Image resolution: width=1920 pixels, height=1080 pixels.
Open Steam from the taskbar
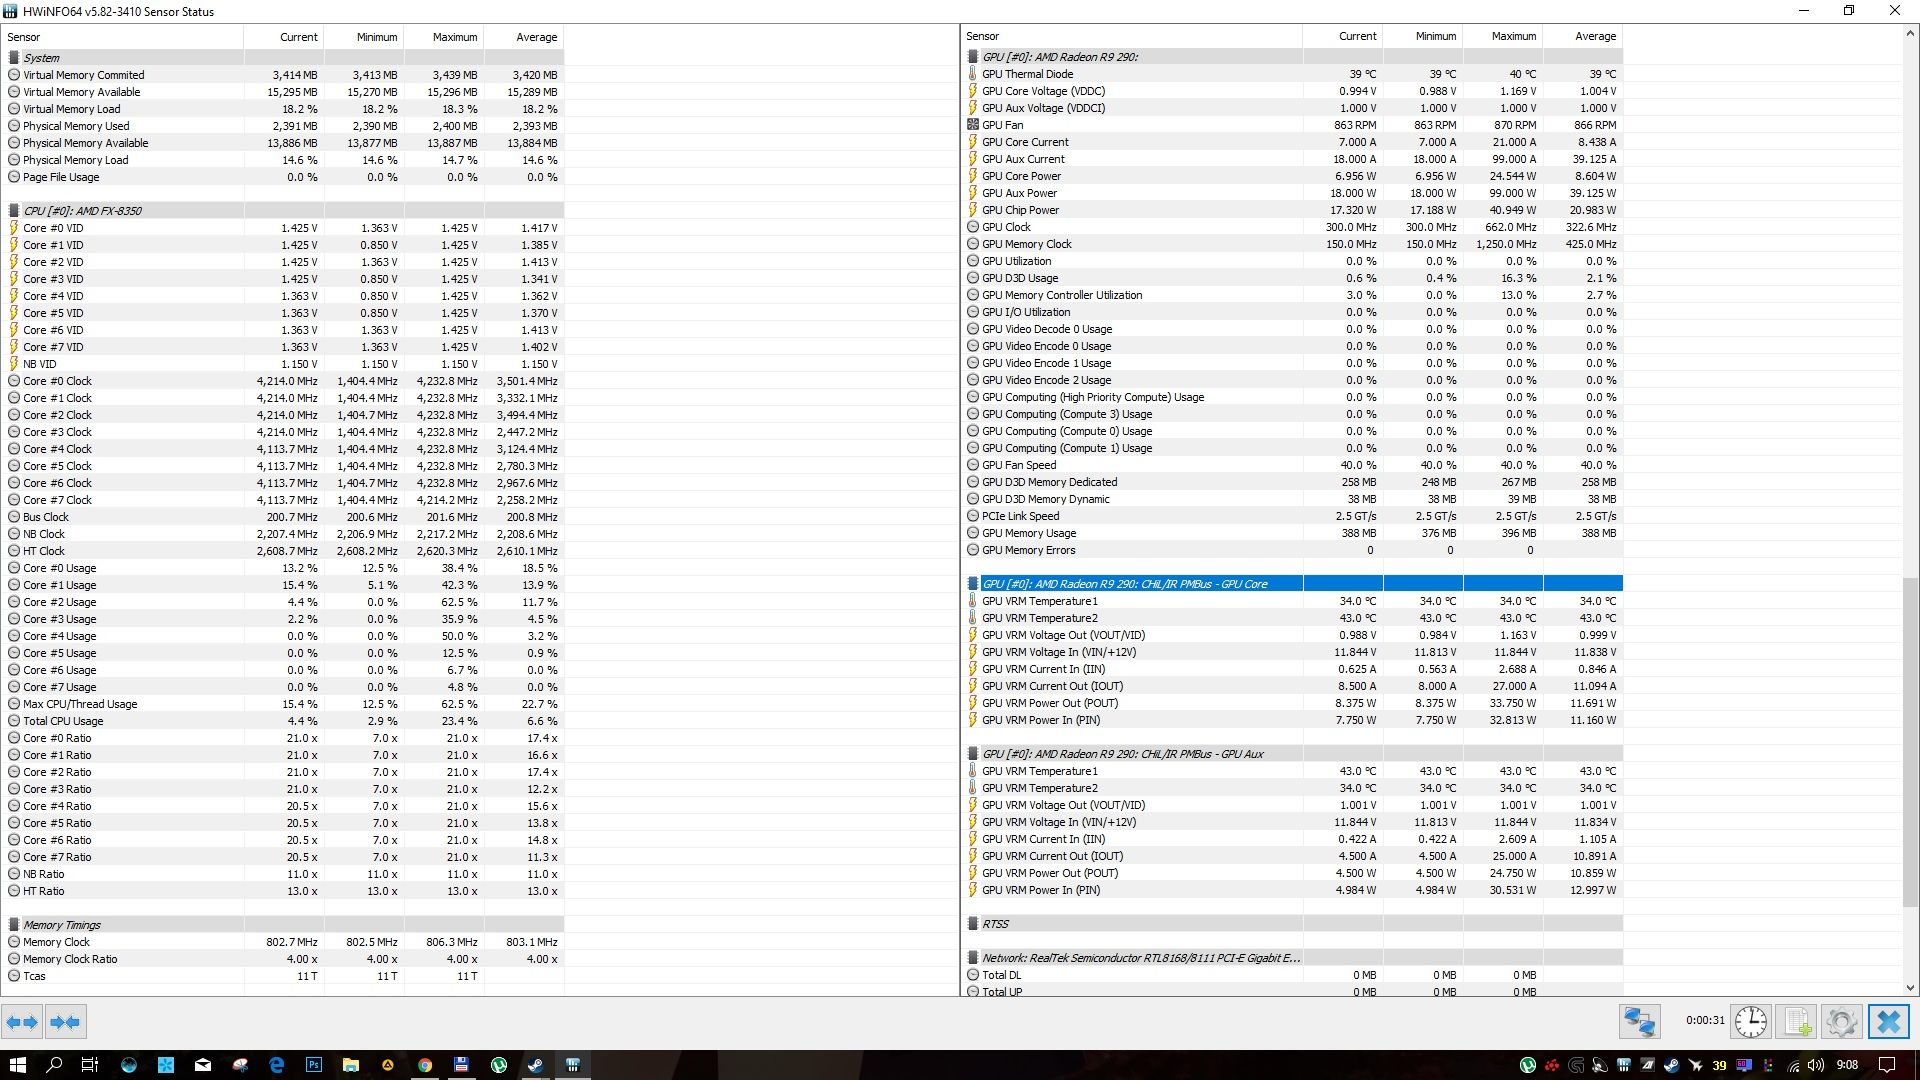pyautogui.click(x=535, y=1065)
